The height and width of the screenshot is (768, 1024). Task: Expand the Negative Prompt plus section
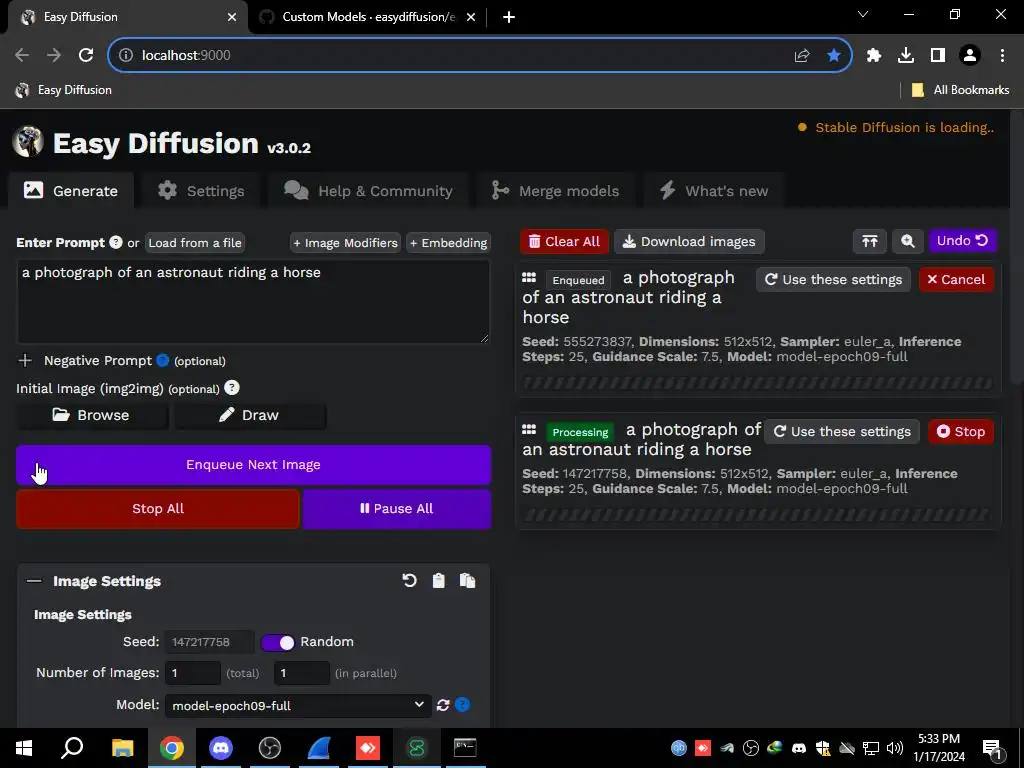click(x=25, y=360)
